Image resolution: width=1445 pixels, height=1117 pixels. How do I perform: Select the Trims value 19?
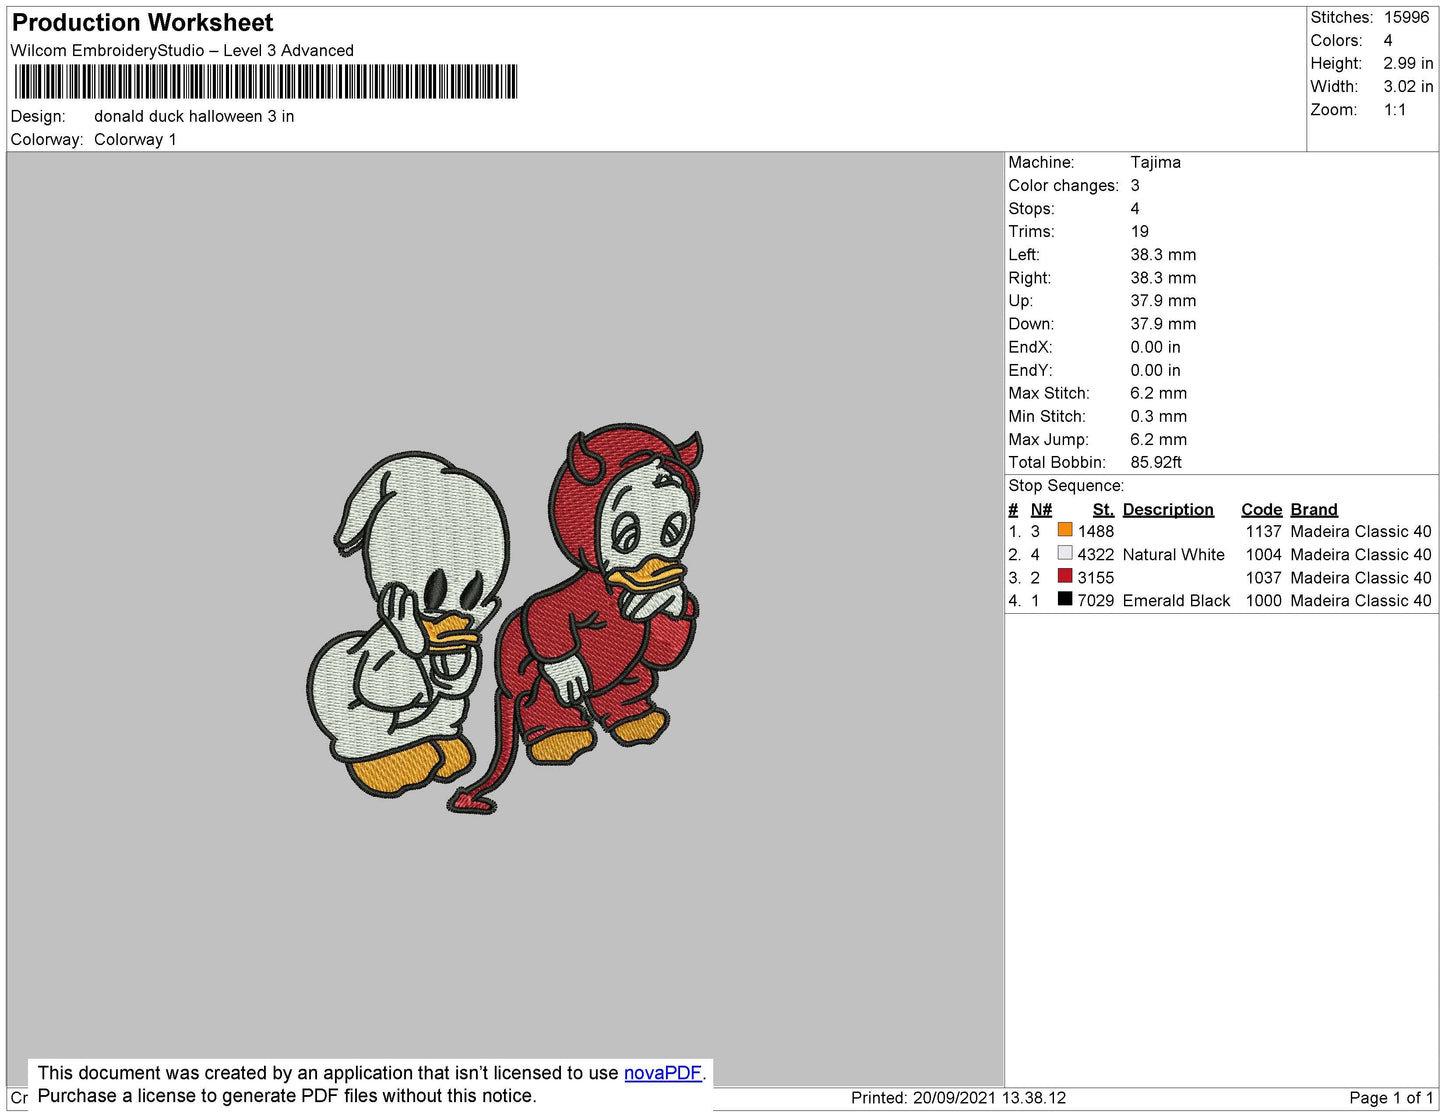point(1140,231)
